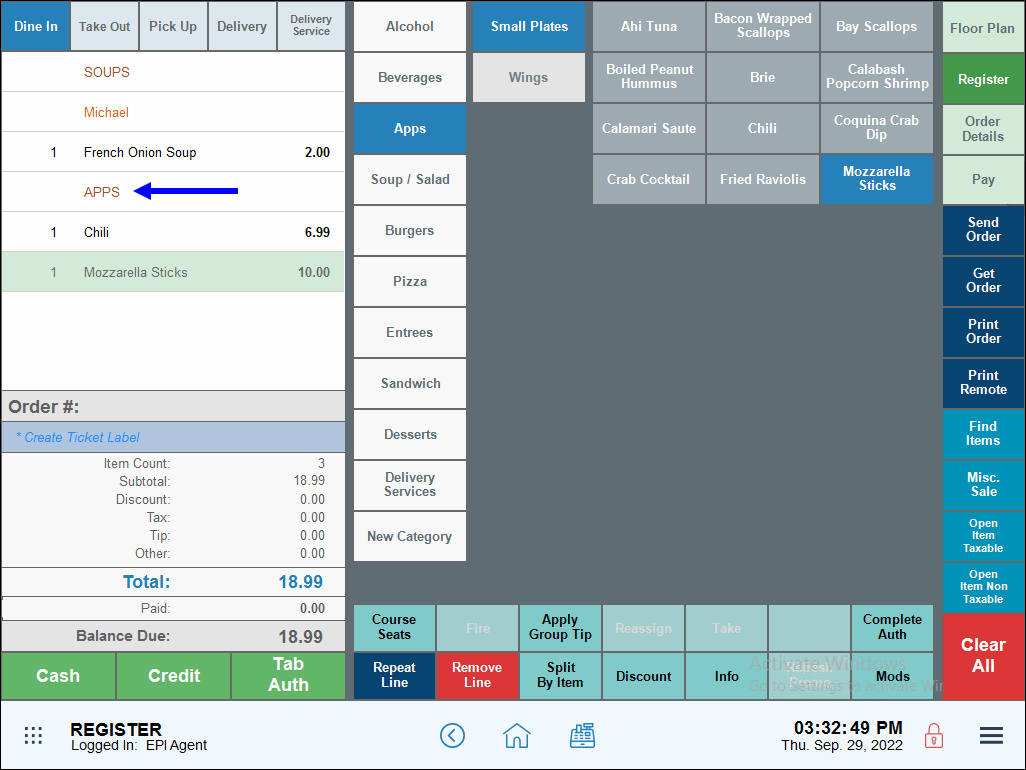
Task: Add Calabash Popcorn Shrimp item
Action: click(876, 77)
